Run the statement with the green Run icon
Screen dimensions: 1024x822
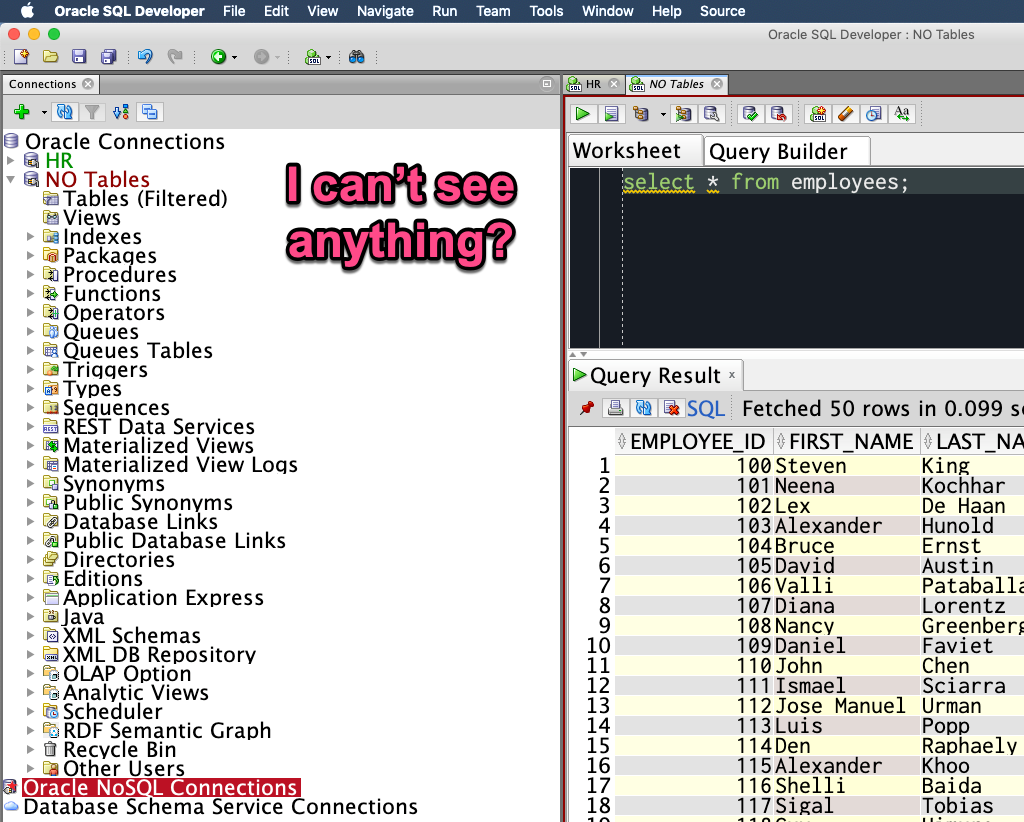pos(582,114)
